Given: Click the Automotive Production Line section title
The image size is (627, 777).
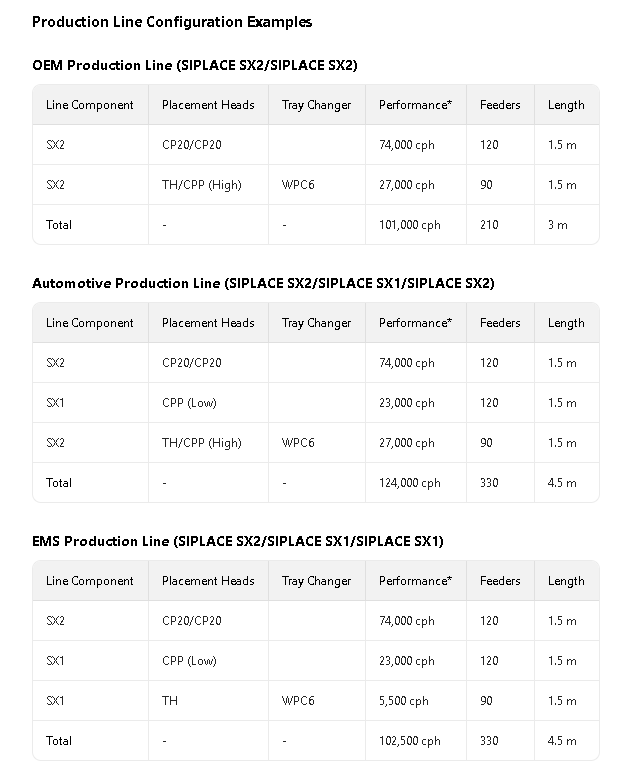Looking at the screenshot, I should click(x=263, y=283).
